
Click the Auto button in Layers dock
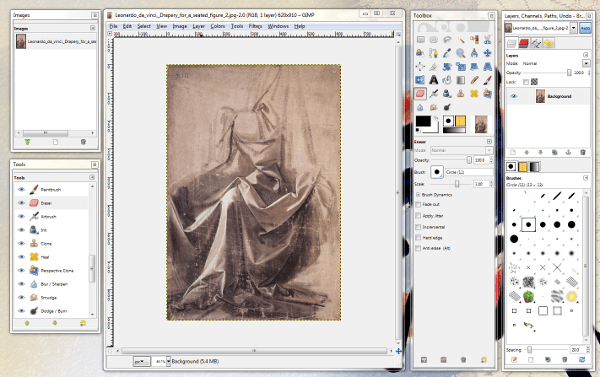click(x=585, y=28)
